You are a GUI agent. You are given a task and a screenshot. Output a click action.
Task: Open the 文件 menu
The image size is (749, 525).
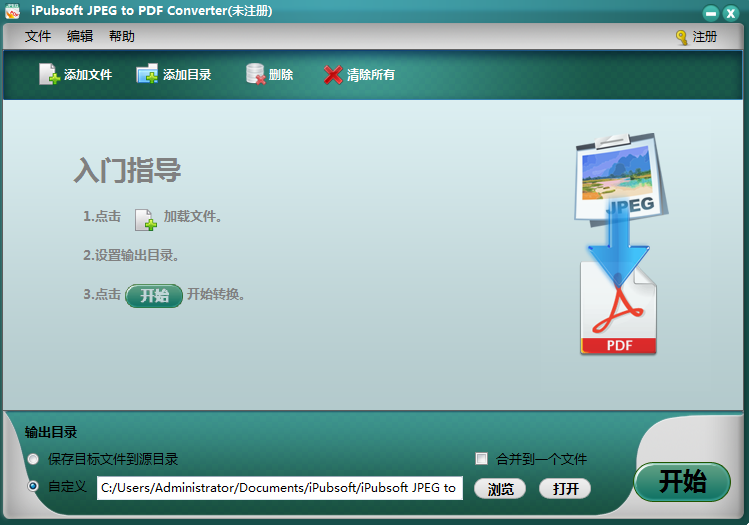click(38, 36)
